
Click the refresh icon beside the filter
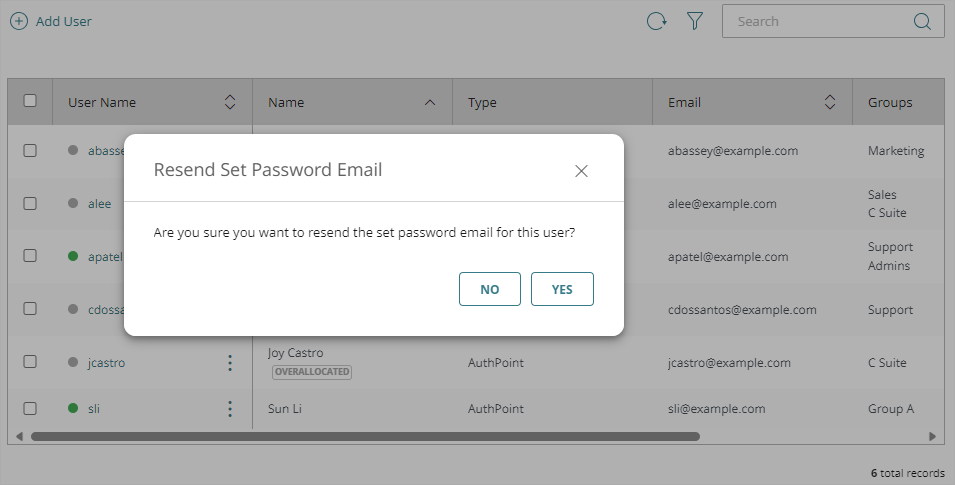click(656, 21)
